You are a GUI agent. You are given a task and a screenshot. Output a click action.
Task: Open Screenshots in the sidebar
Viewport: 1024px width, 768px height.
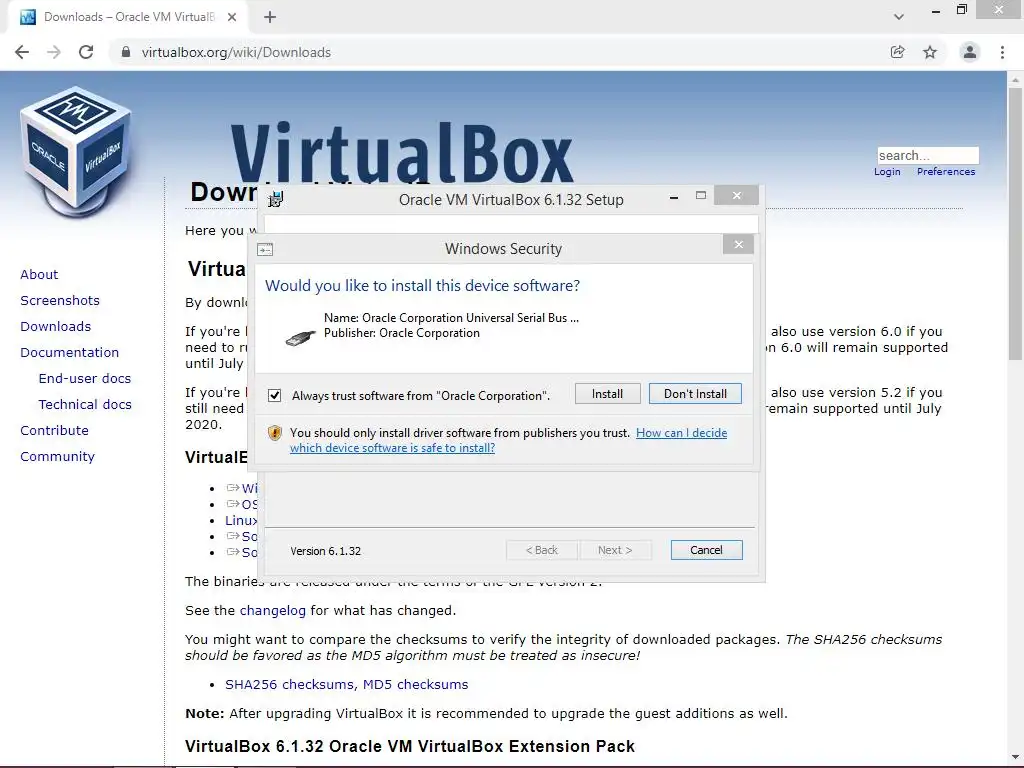tap(60, 300)
